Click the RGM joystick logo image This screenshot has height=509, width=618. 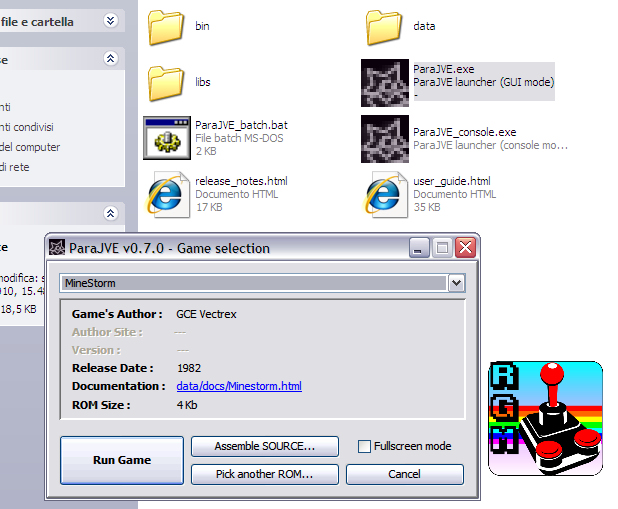(545, 418)
